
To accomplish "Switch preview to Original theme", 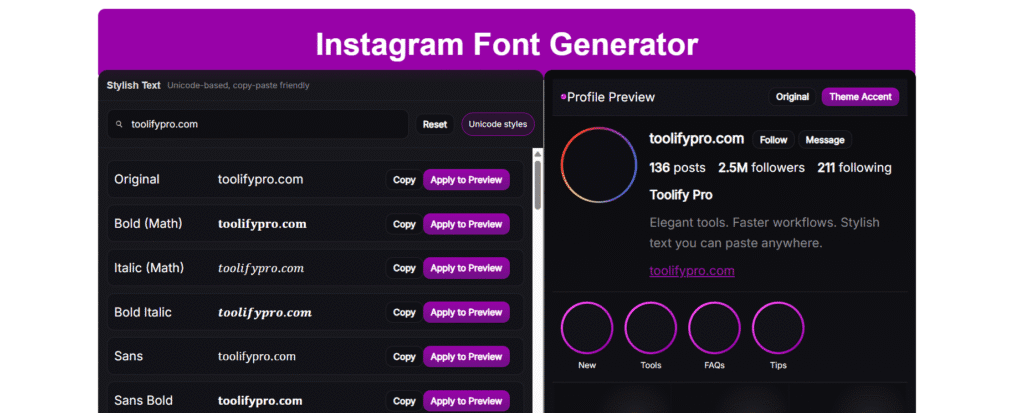I will point(792,97).
